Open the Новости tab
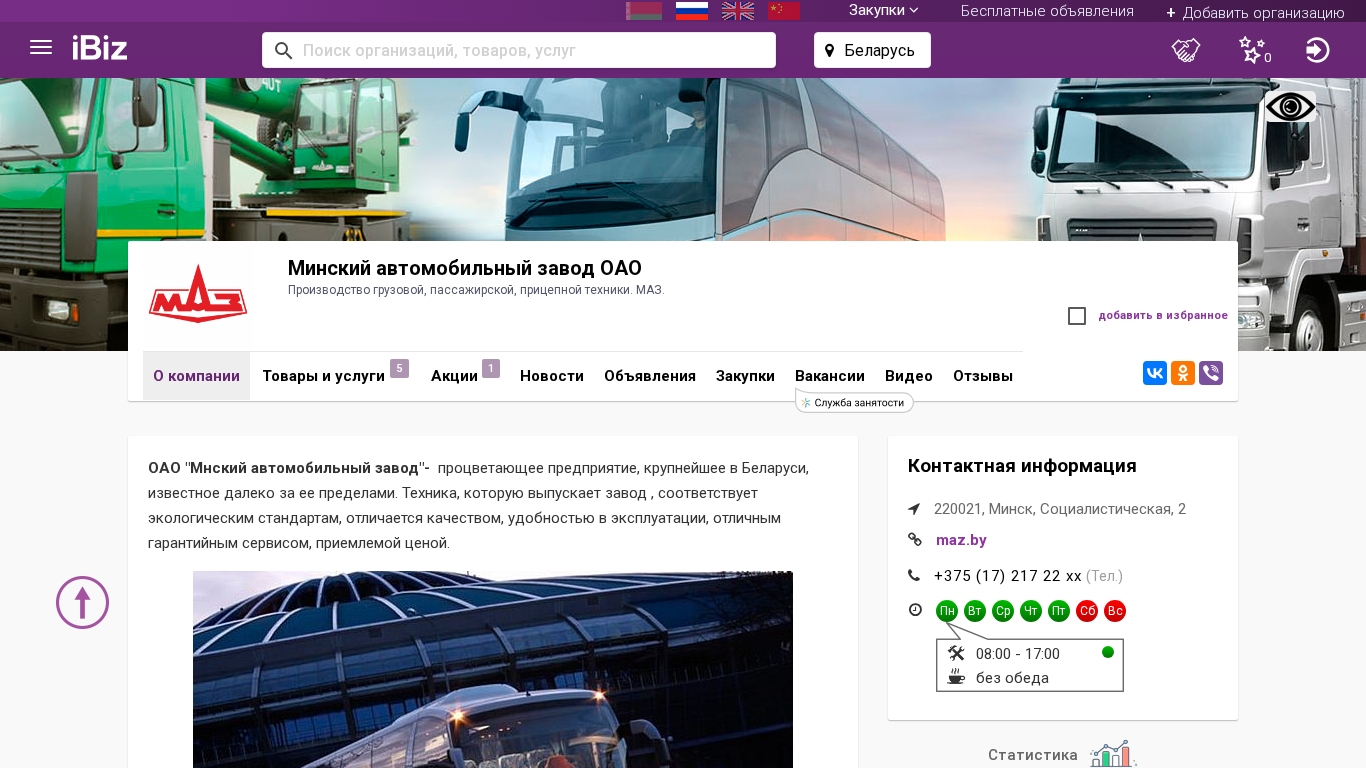The image size is (1366, 768). pos(552,376)
